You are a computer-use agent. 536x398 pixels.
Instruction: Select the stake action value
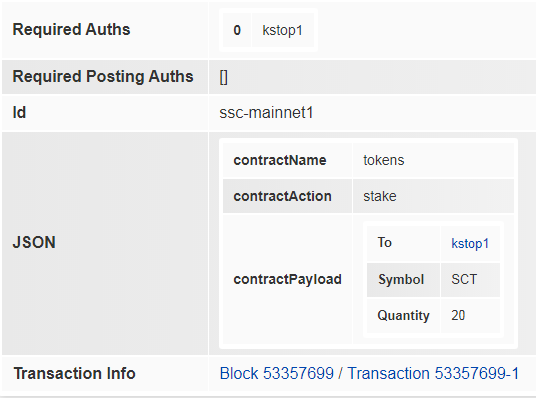pyautogui.click(x=380, y=196)
